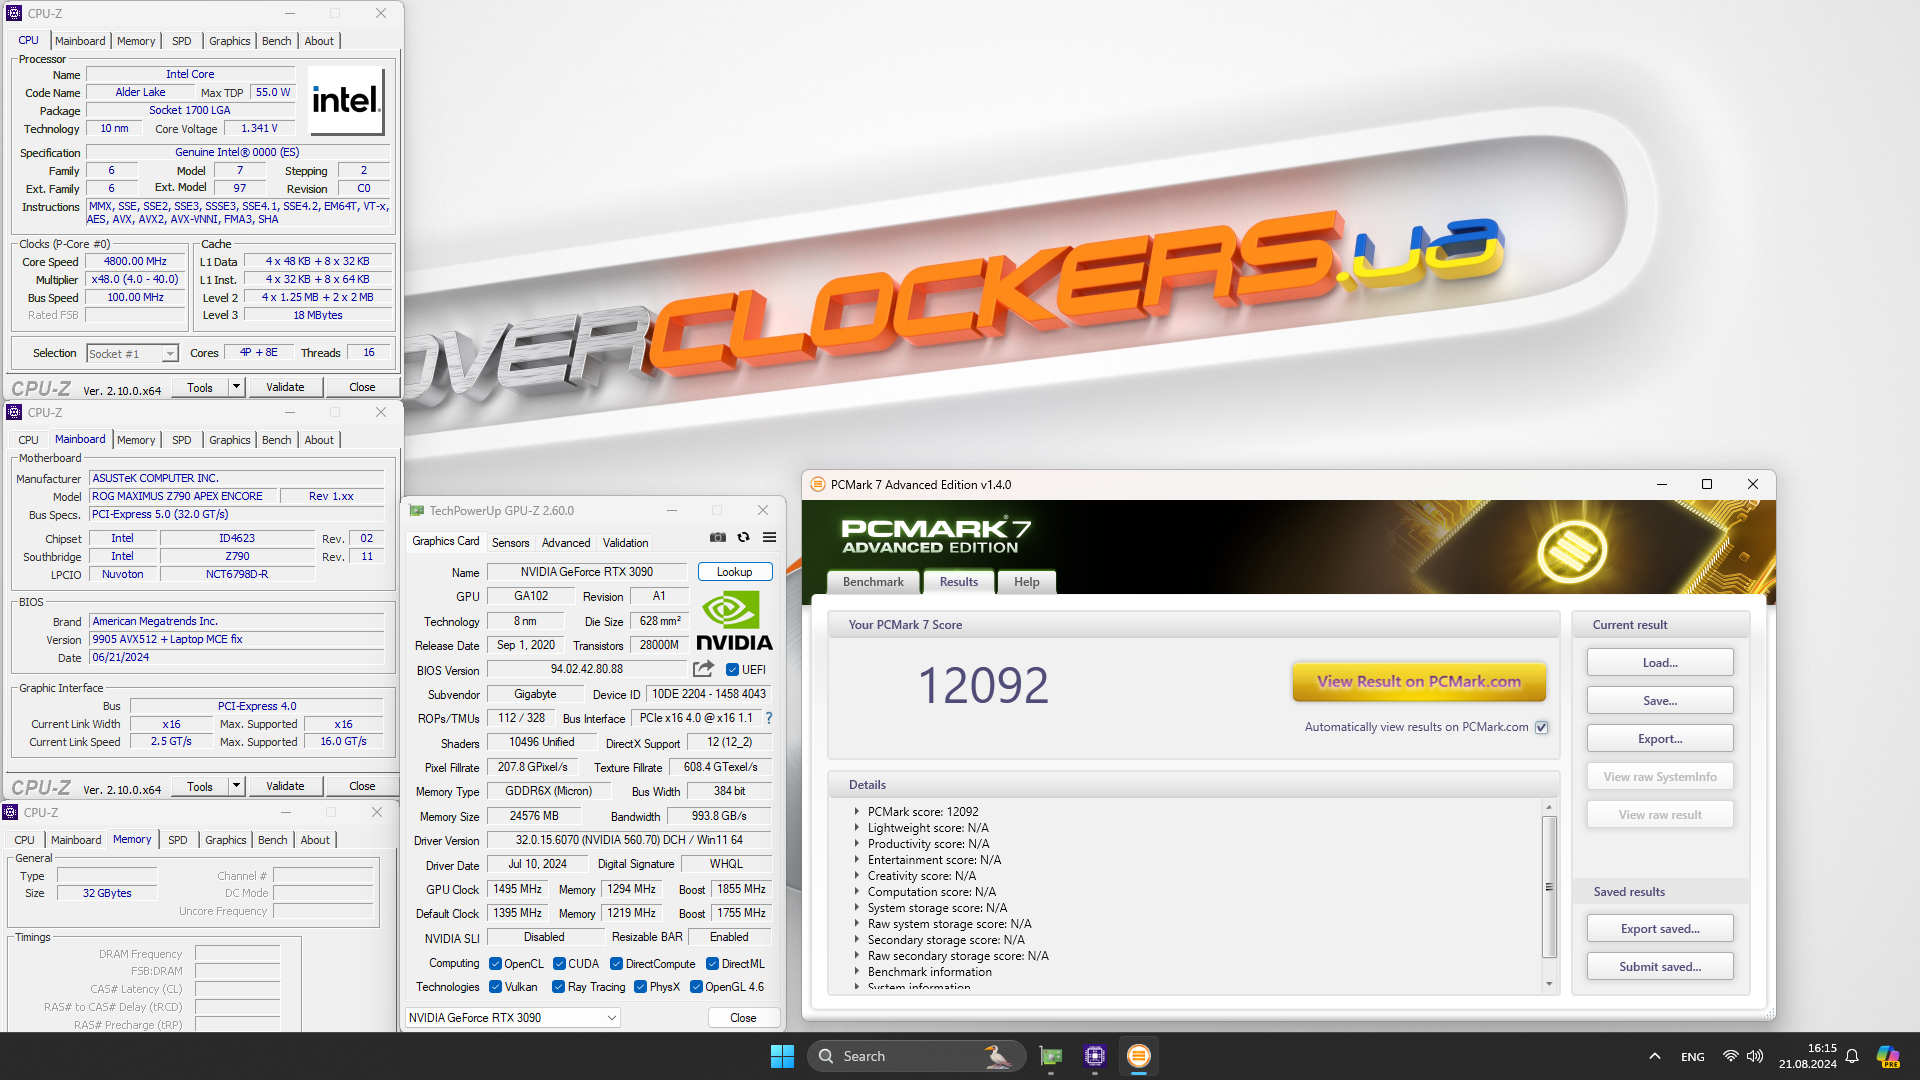Screen dimensions: 1920x1080
Task: Click the Intel logo in CPU-Z
Action: [346, 100]
